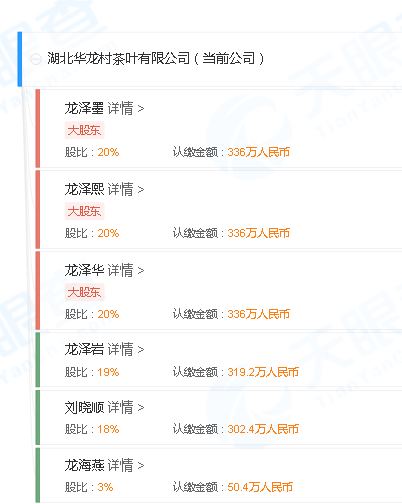The width and height of the screenshot is (402, 504).
Task: Open shareholder 刘晓顺 name link
Action: pos(84,407)
